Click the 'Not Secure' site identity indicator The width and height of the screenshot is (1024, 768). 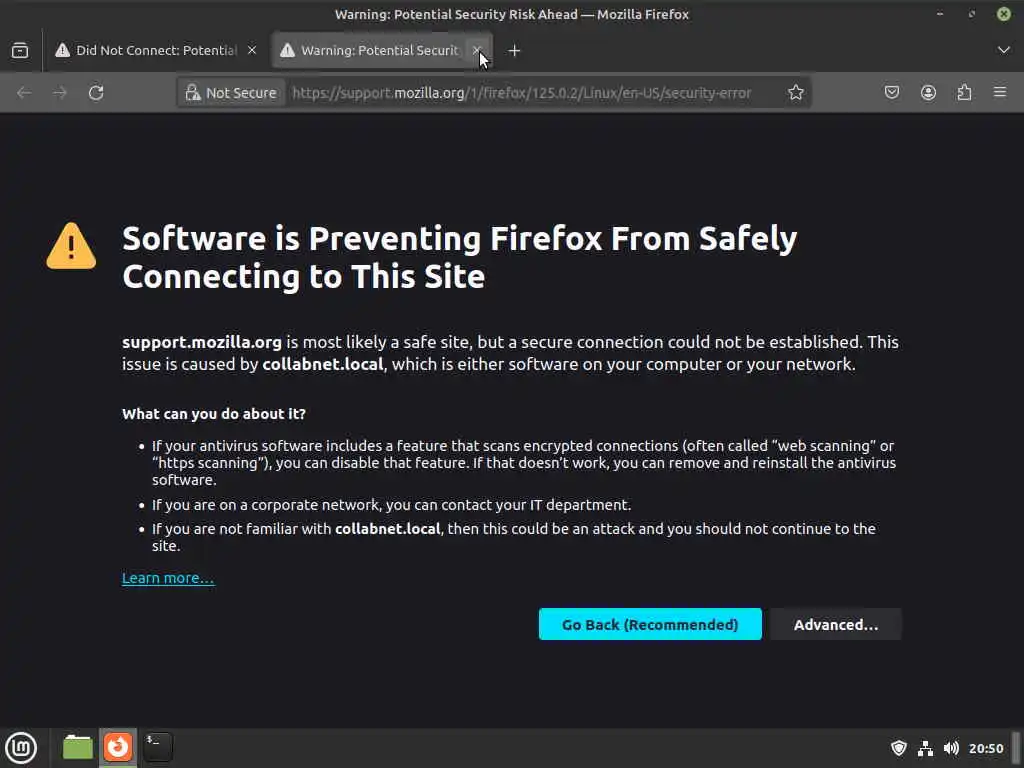tap(231, 93)
